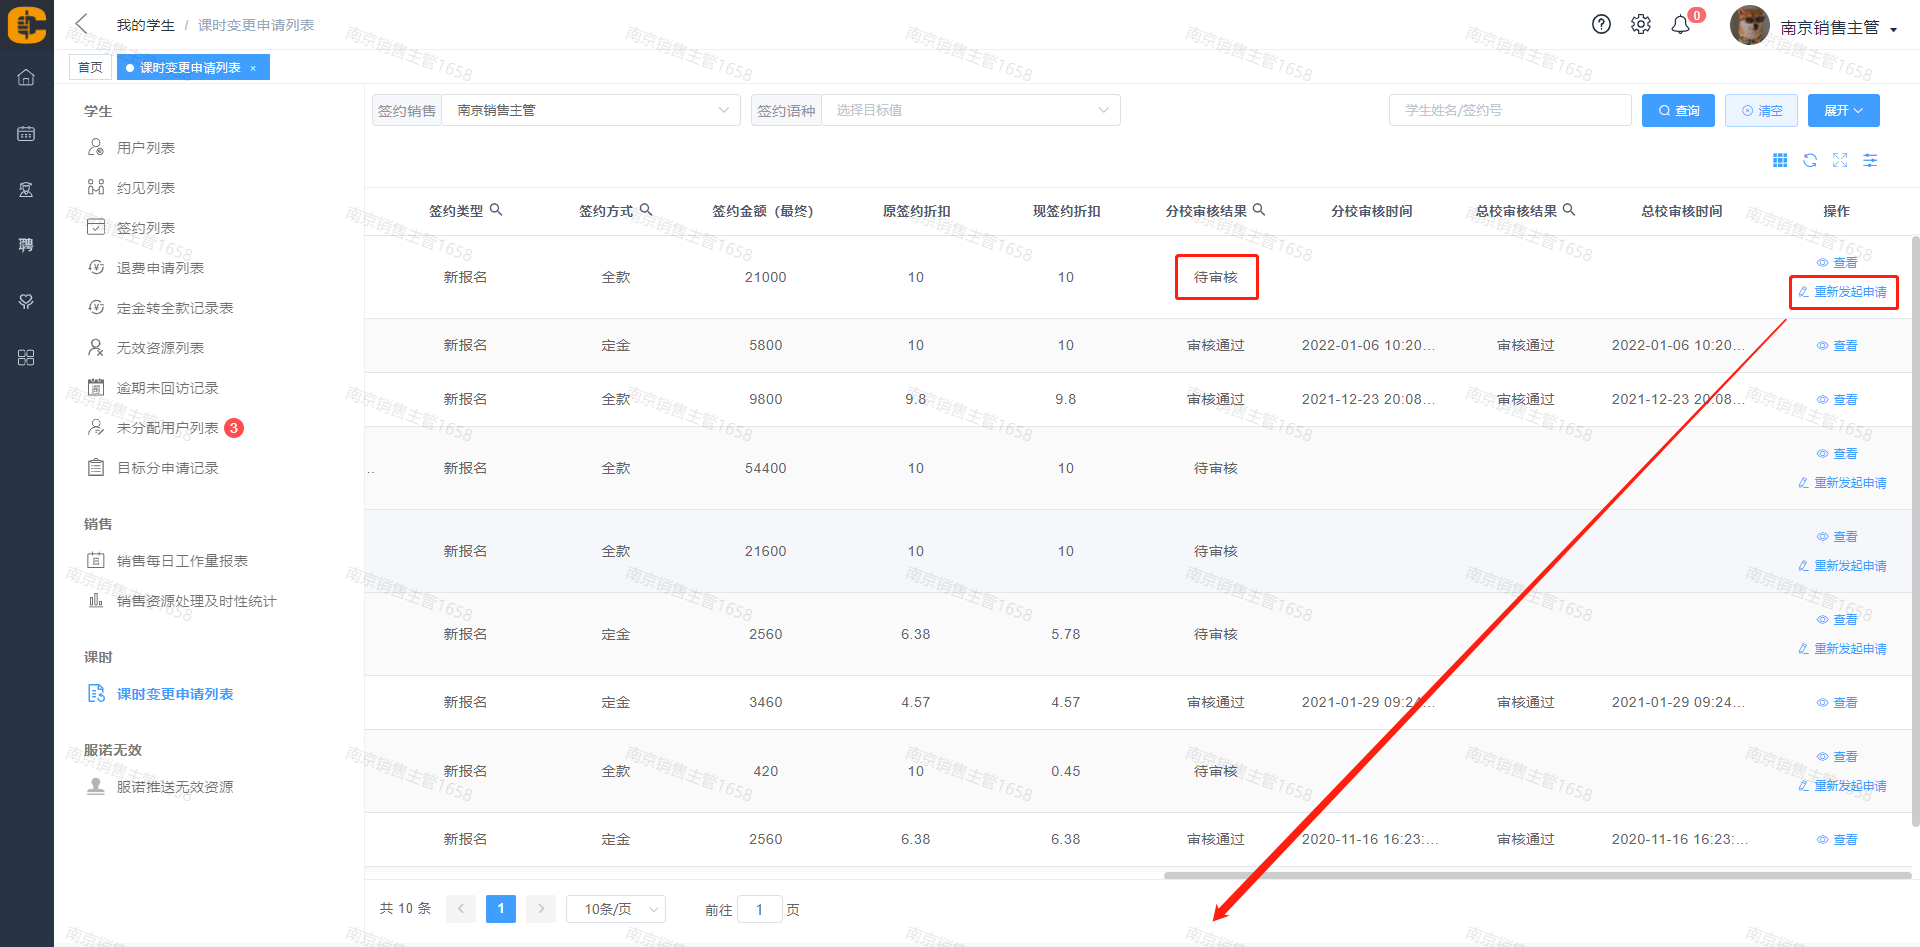Click the back arrow in header
Viewport: 1920px width, 947px height.
tap(82, 24)
